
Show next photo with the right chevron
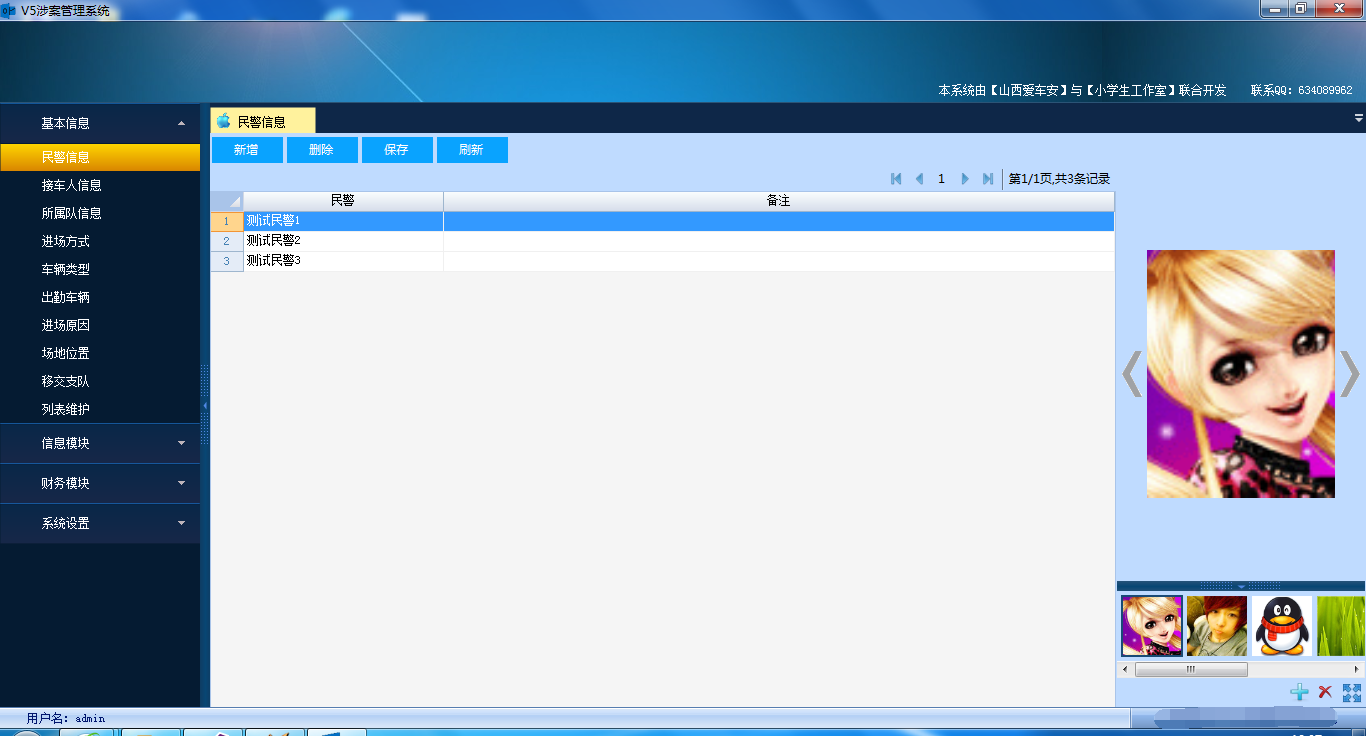(1350, 374)
